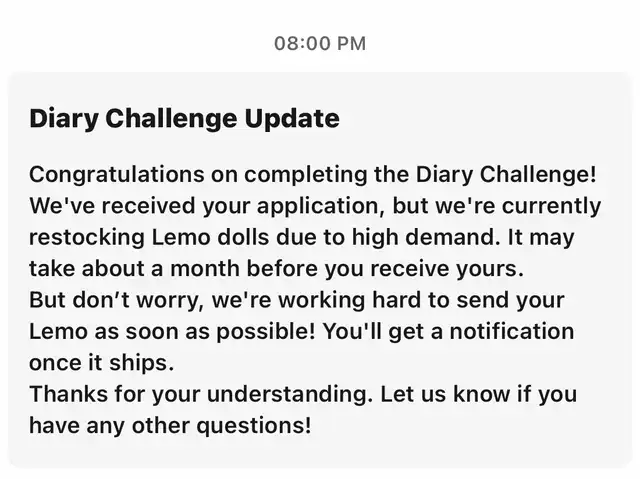Click 'have any other questions!' line

[170, 426]
